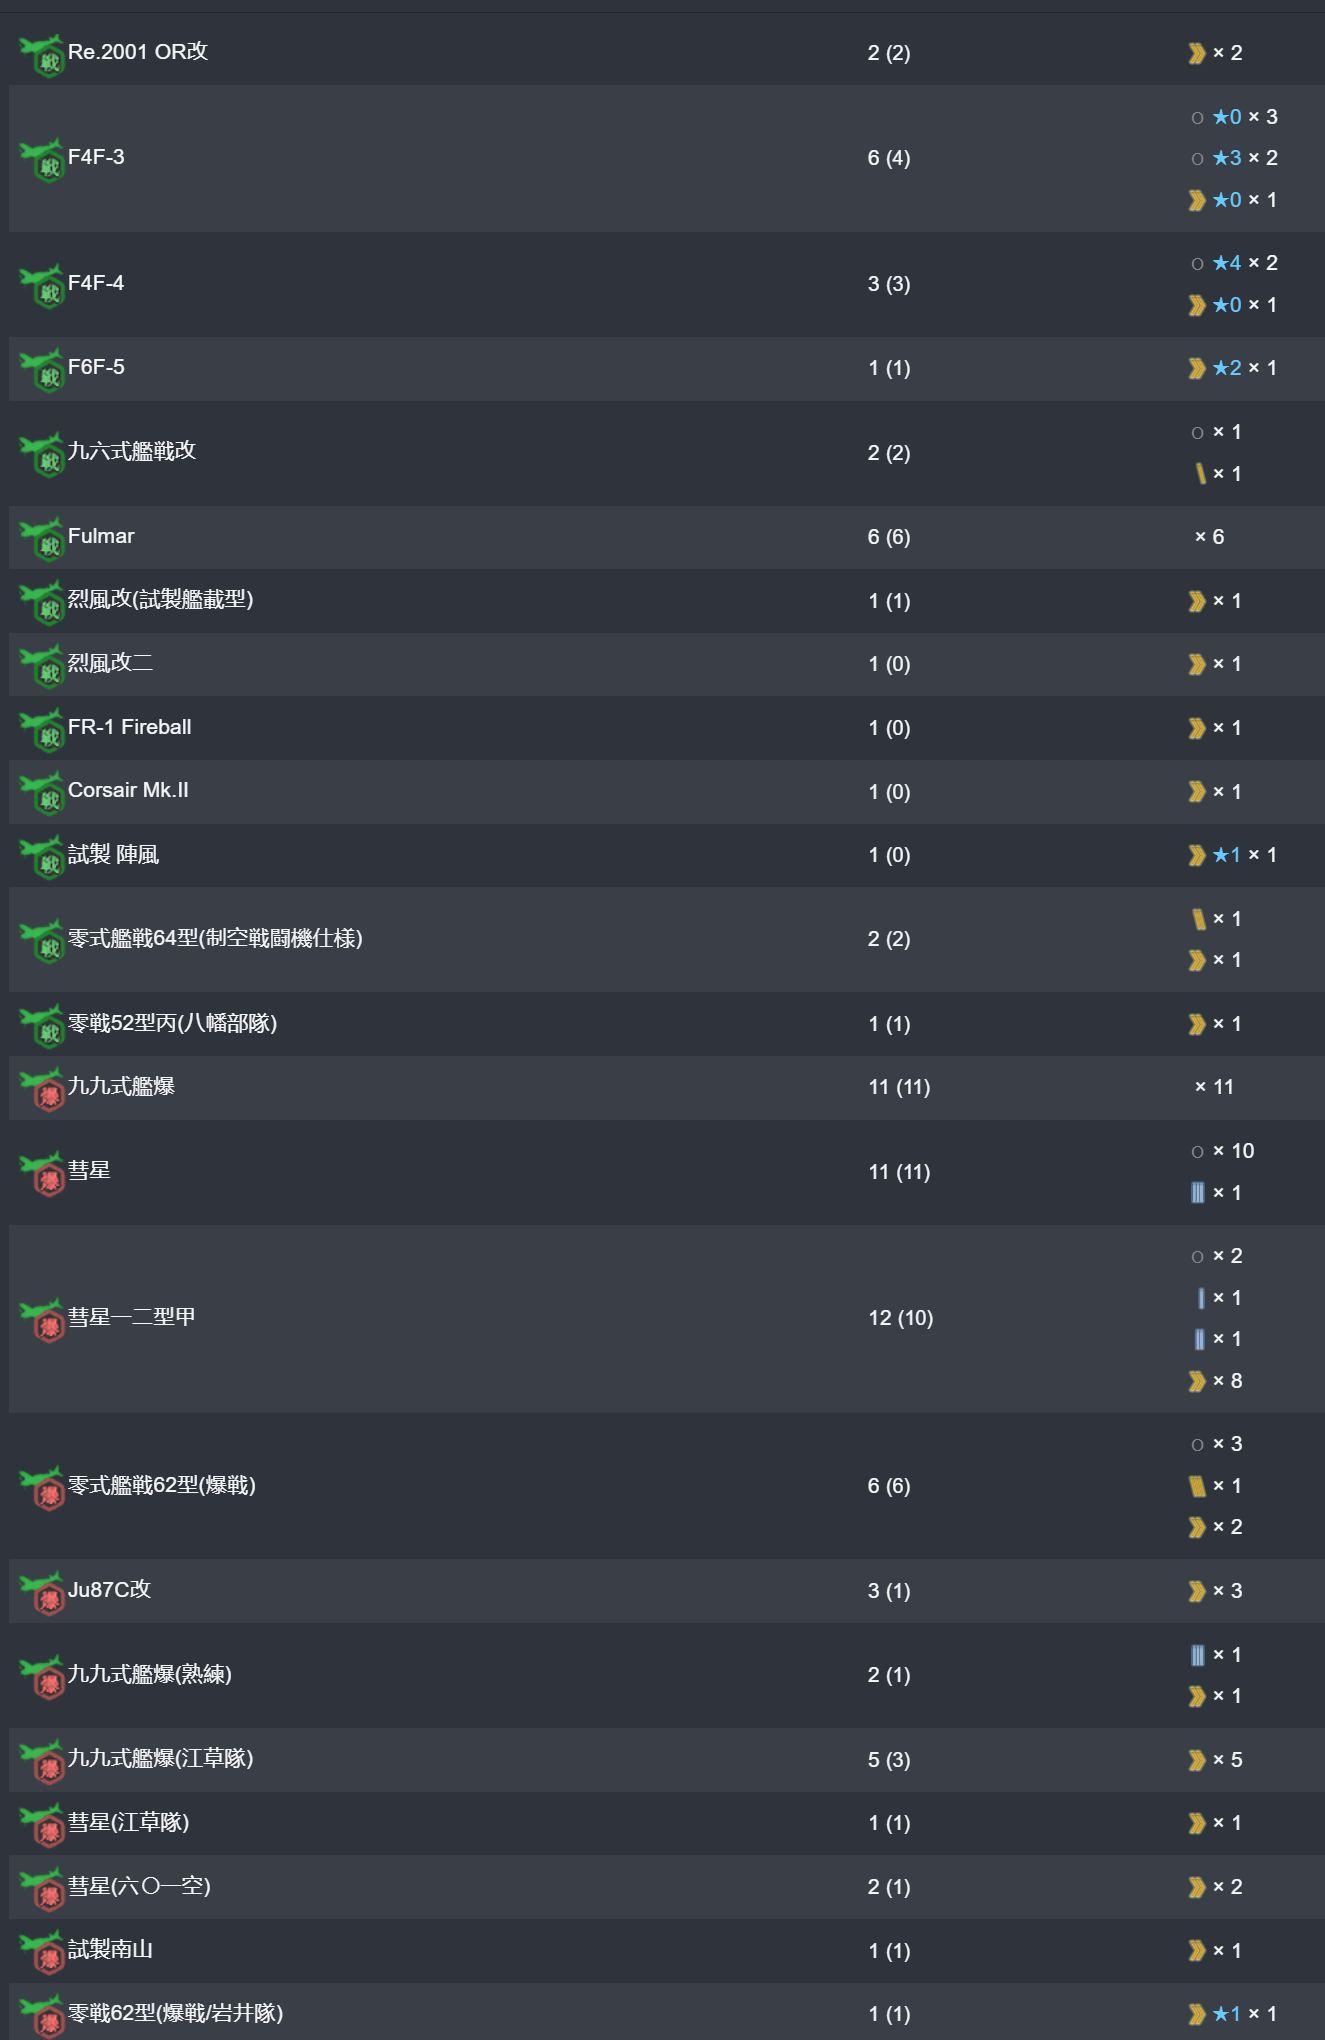This screenshot has height=2040, width=1325.
Task: Select the 零戦62型(爆戦/岩井隊) row name
Action: pyautogui.click(x=175, y=2013)
